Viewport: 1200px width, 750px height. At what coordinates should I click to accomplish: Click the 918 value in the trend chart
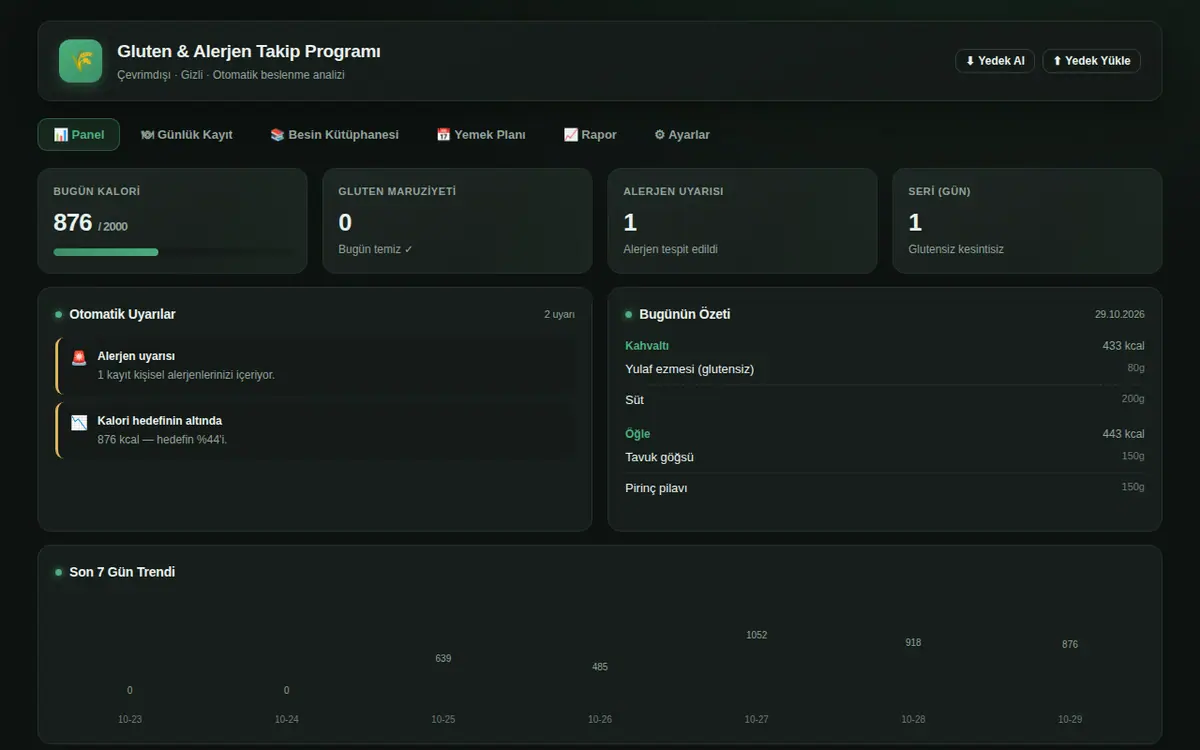click(x=913, y=642)
